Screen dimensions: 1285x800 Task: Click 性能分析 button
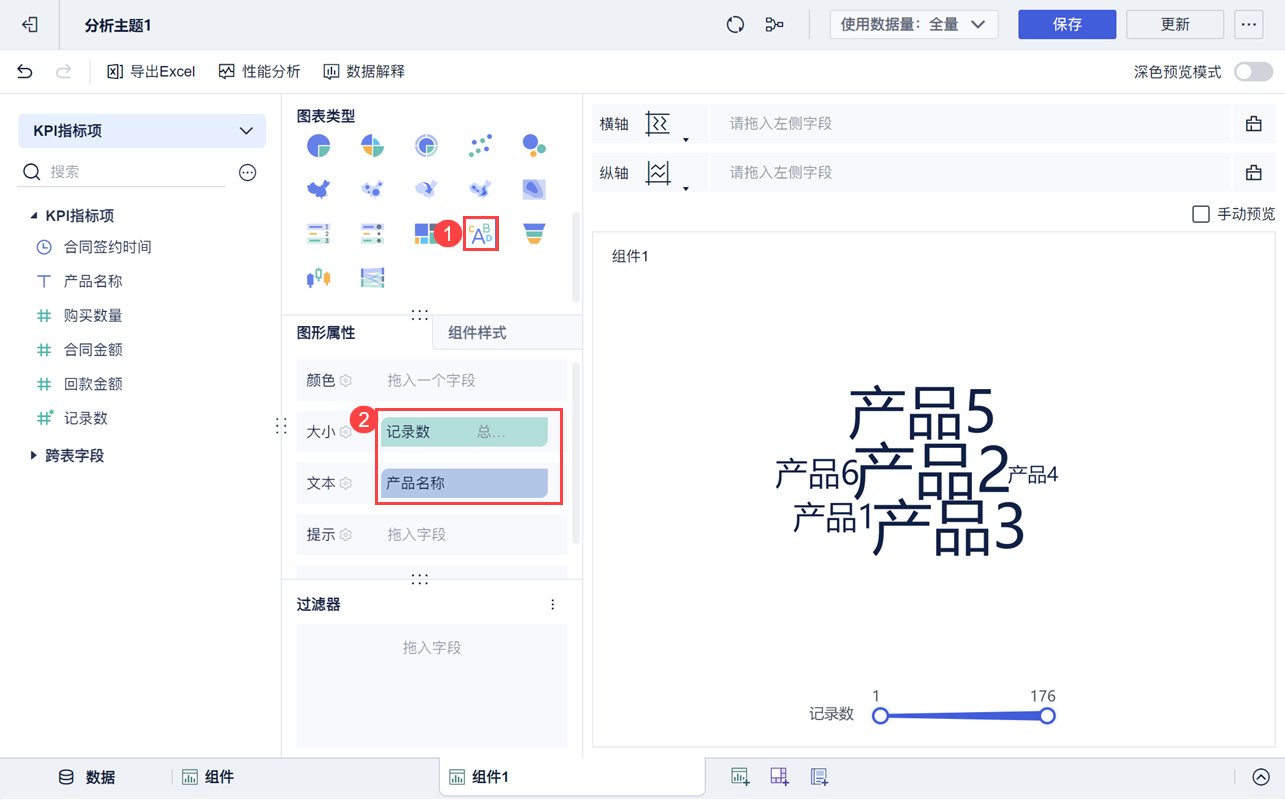coord(260,72)
